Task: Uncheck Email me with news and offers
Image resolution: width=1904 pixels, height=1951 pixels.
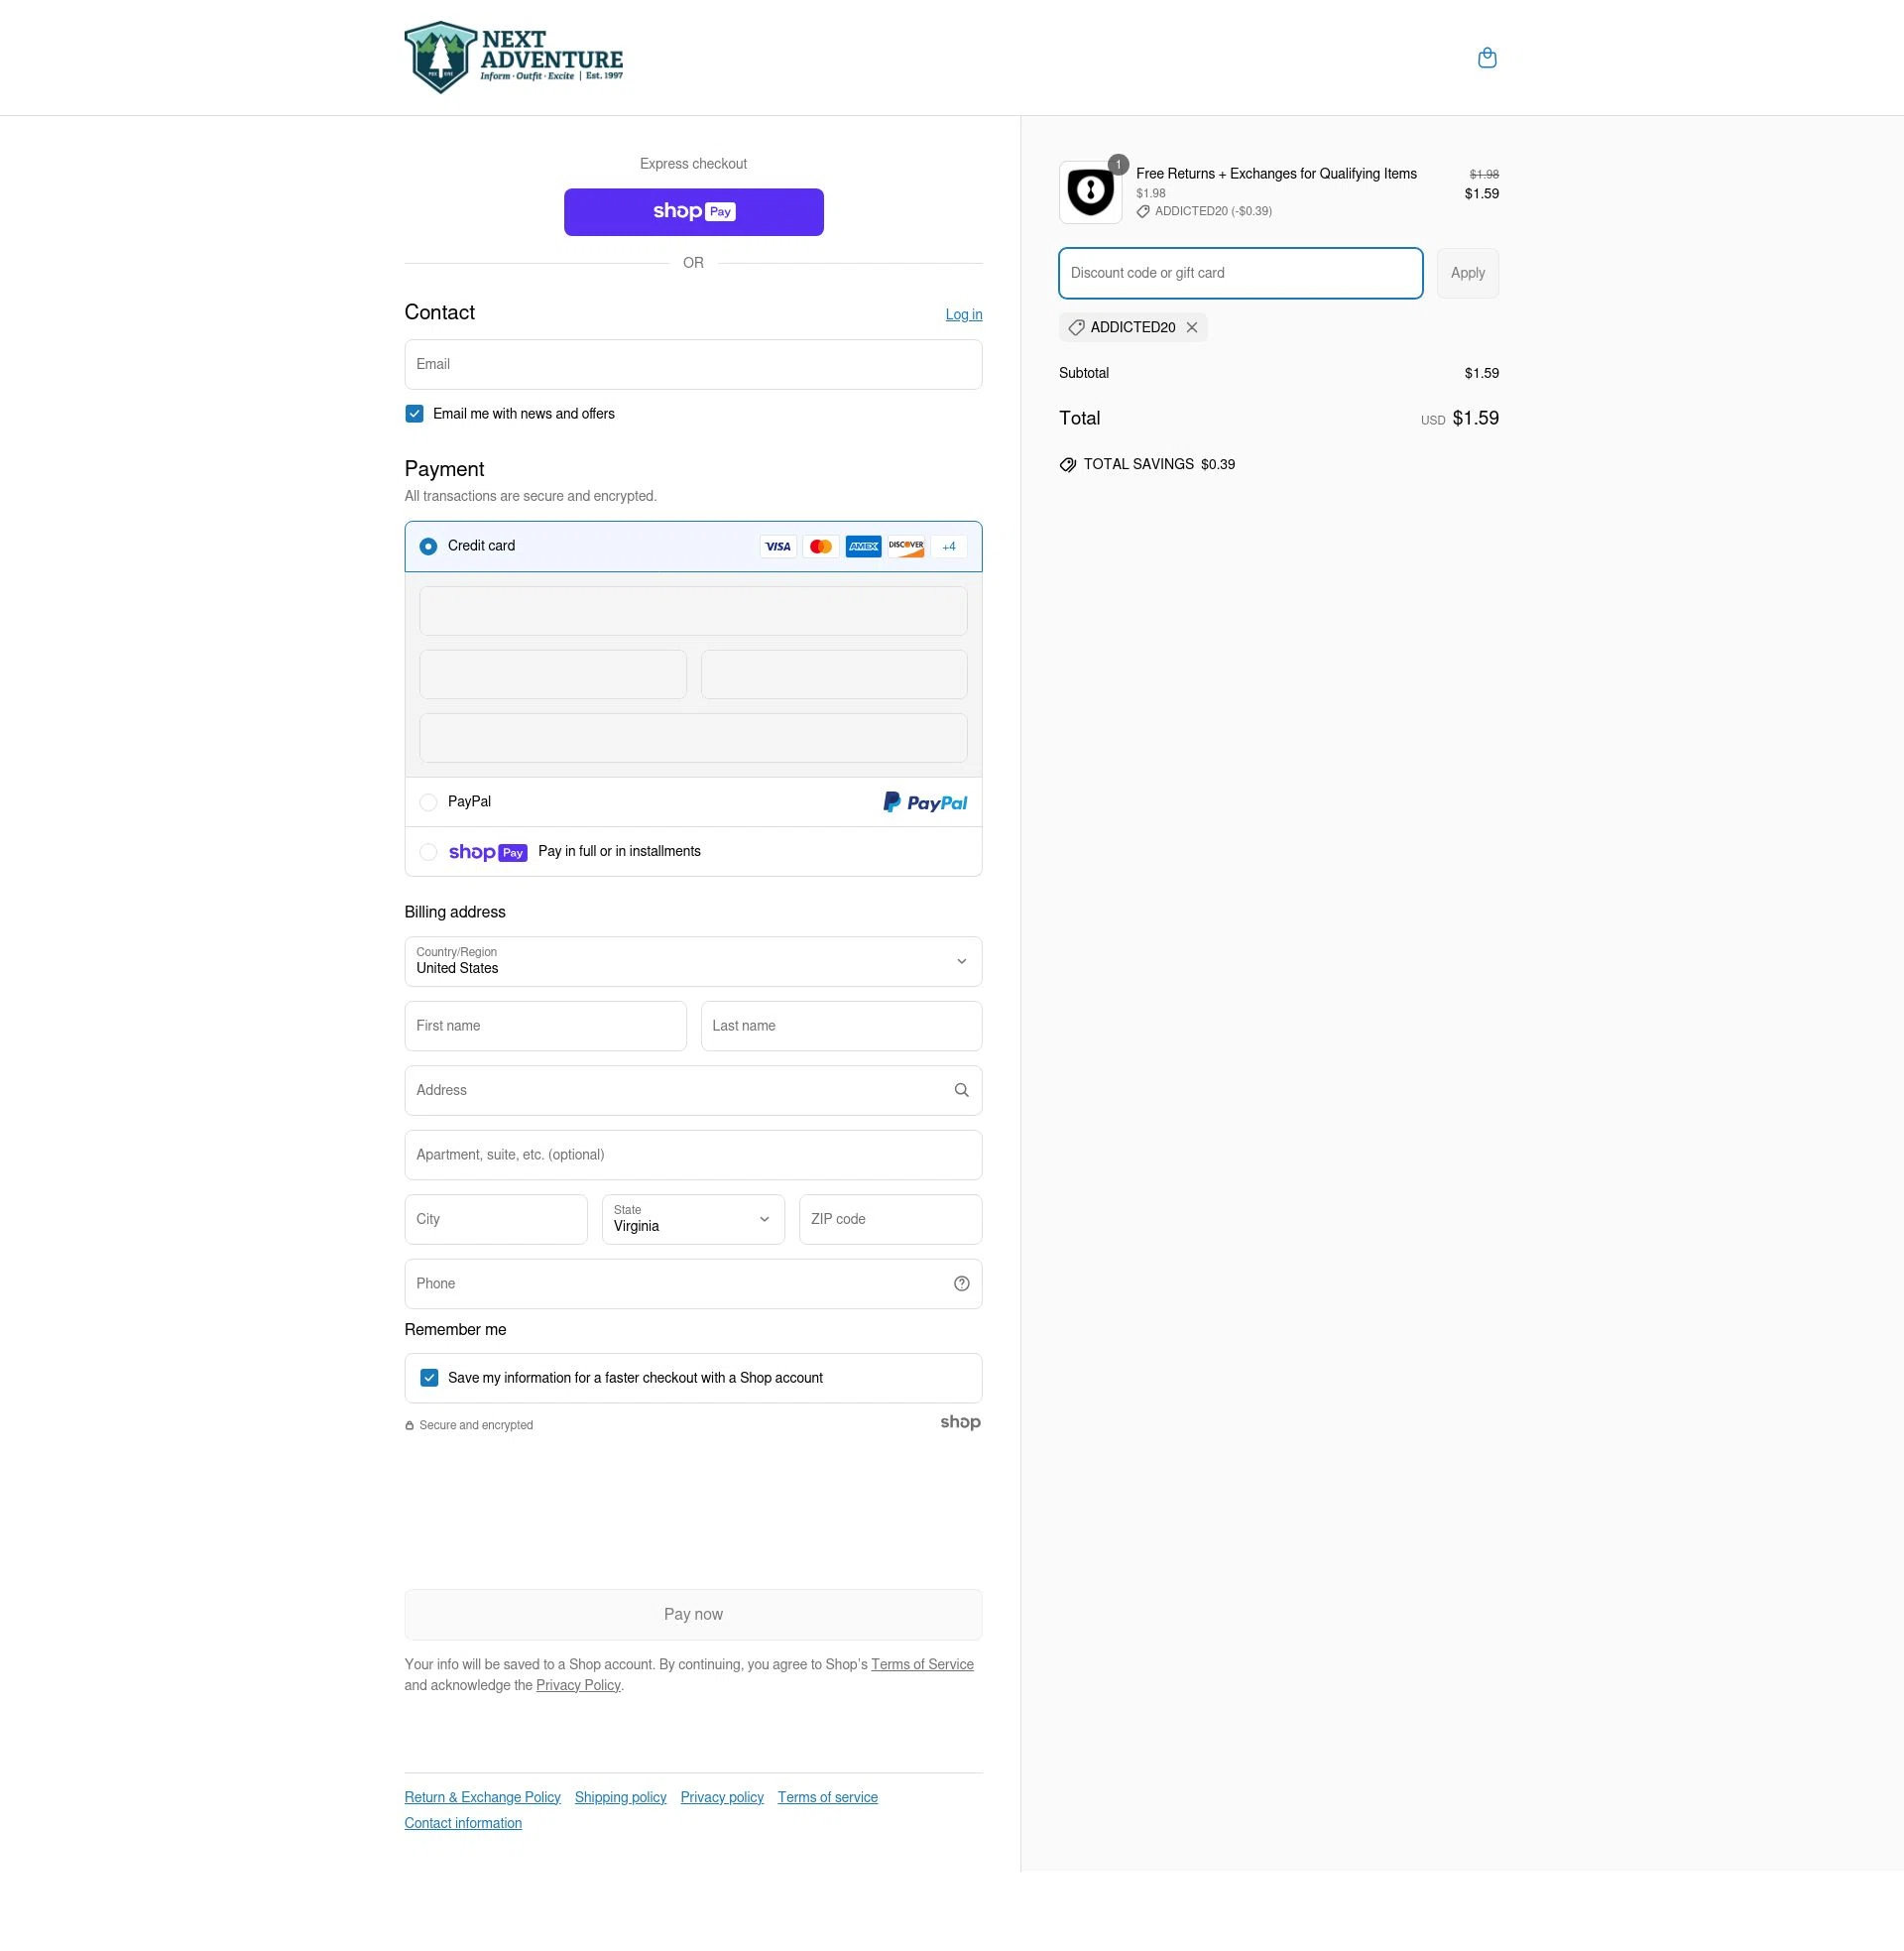Action: coord(413,413)
